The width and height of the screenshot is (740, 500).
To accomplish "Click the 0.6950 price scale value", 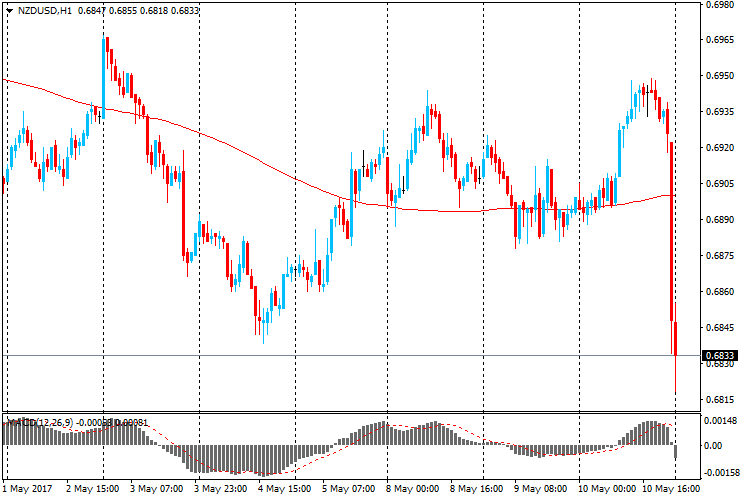I will point(720,76).
